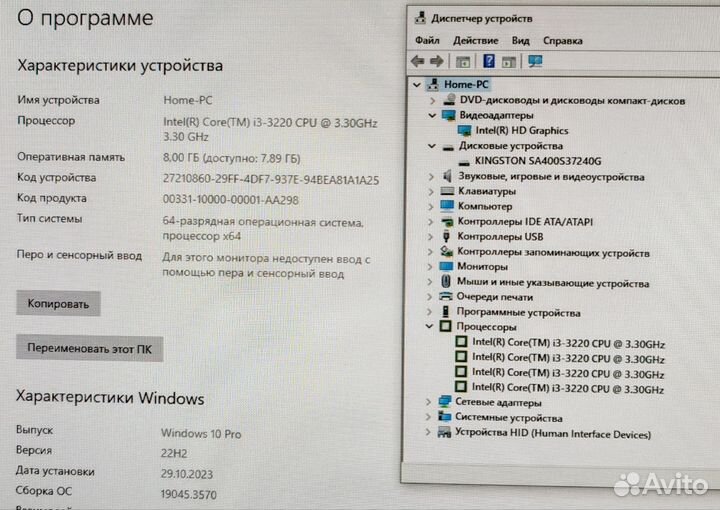Expand the Контроллеры IDE ATA/ATAPI node

(430, 222)
